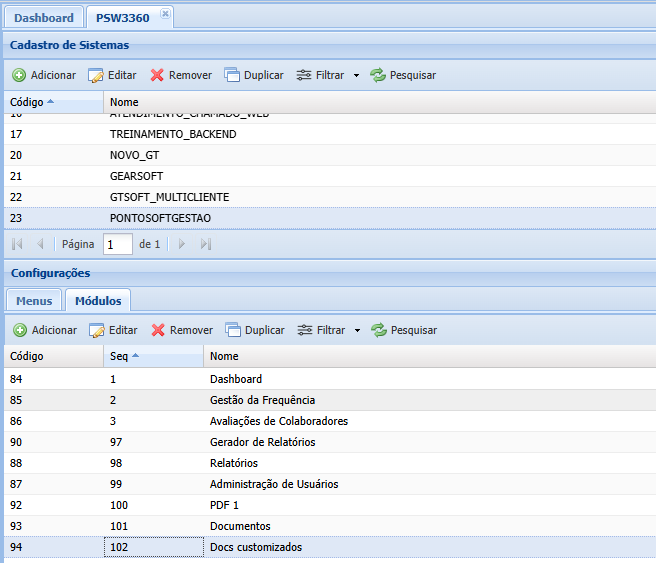
Task: Click Editar pencil icon in Cadastro de Sistemas toolbar
Action: (96, 75)
